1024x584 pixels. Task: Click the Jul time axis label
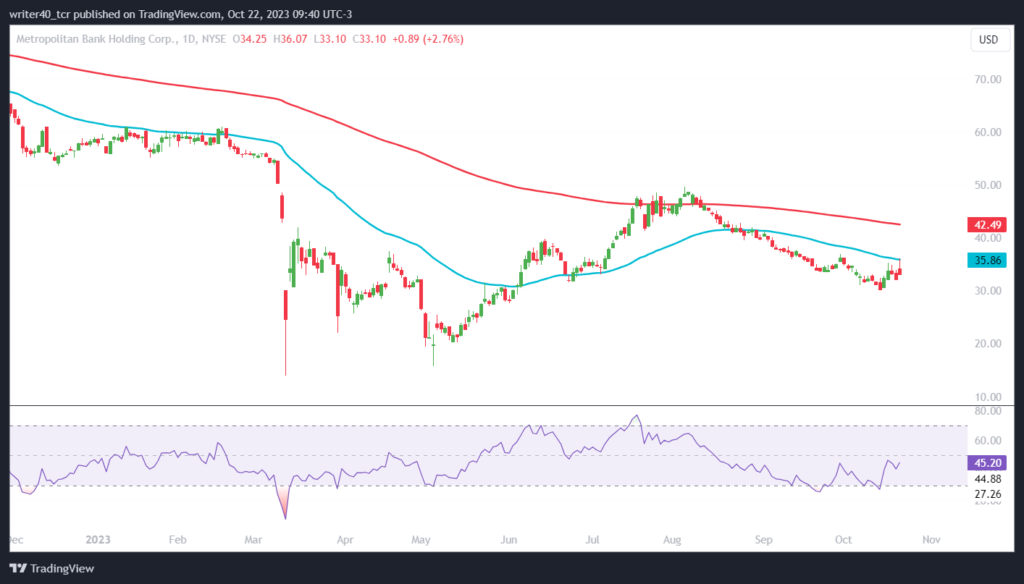tap(592, 540)
